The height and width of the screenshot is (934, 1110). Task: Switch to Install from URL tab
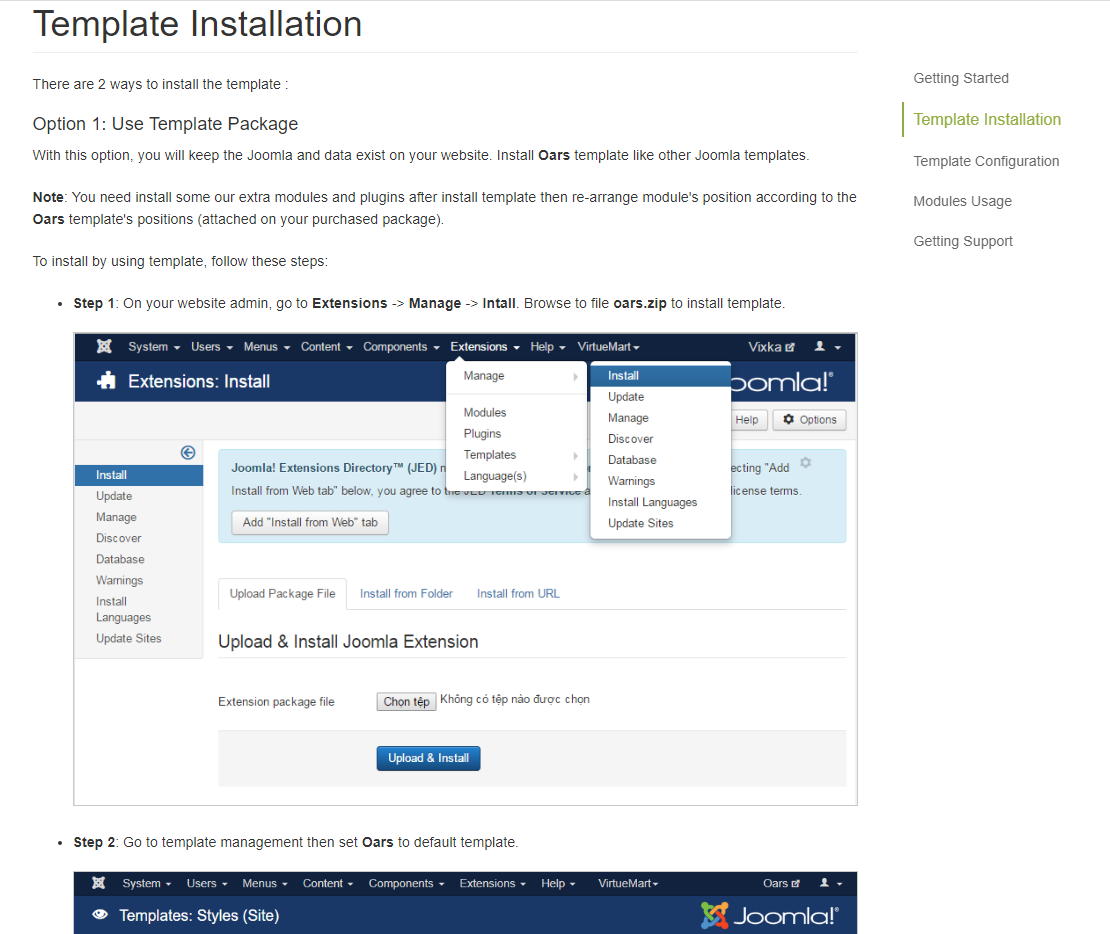[518, 593]
